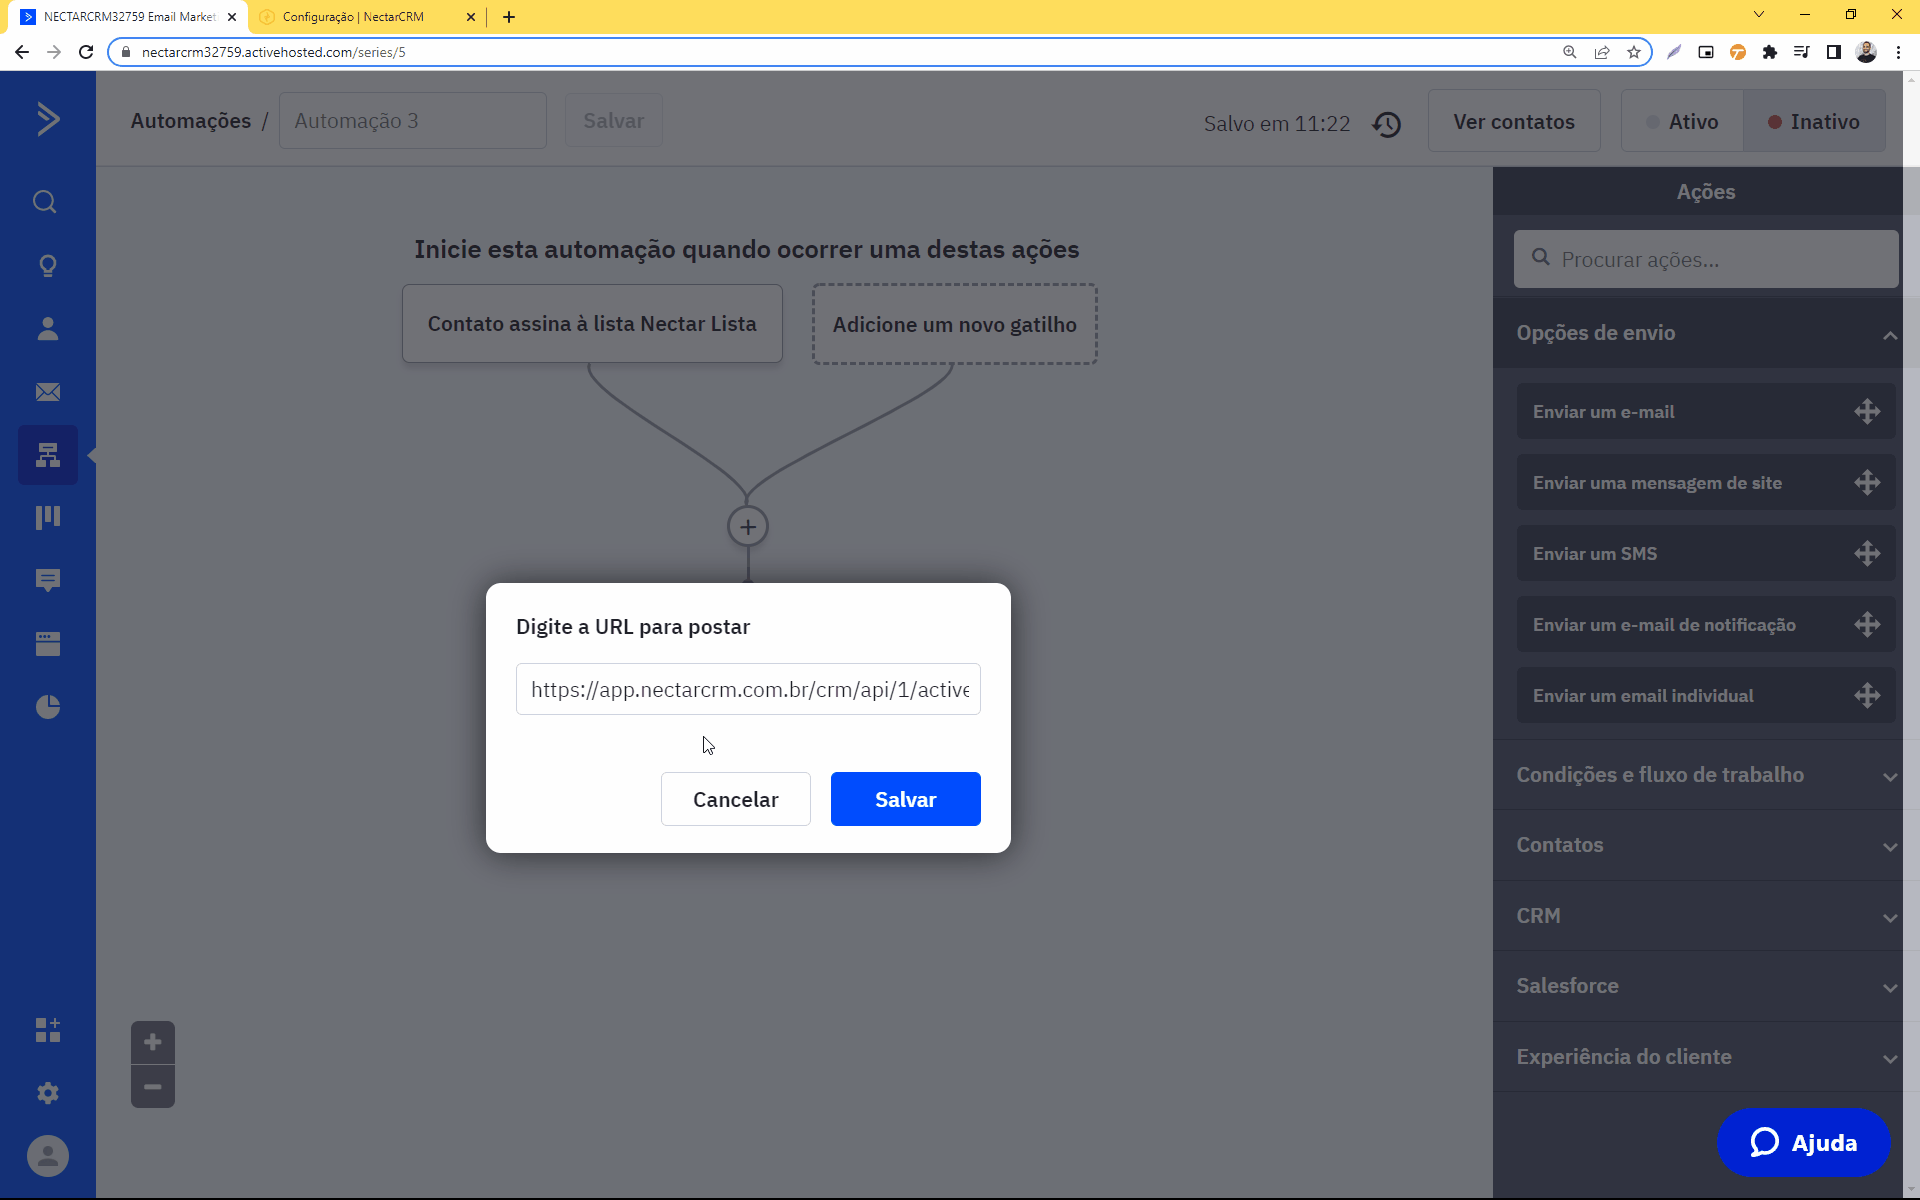Open user avatar profile icon in sidebar
Viewport: 1920px width, 1200px height.
[48, 1156]
